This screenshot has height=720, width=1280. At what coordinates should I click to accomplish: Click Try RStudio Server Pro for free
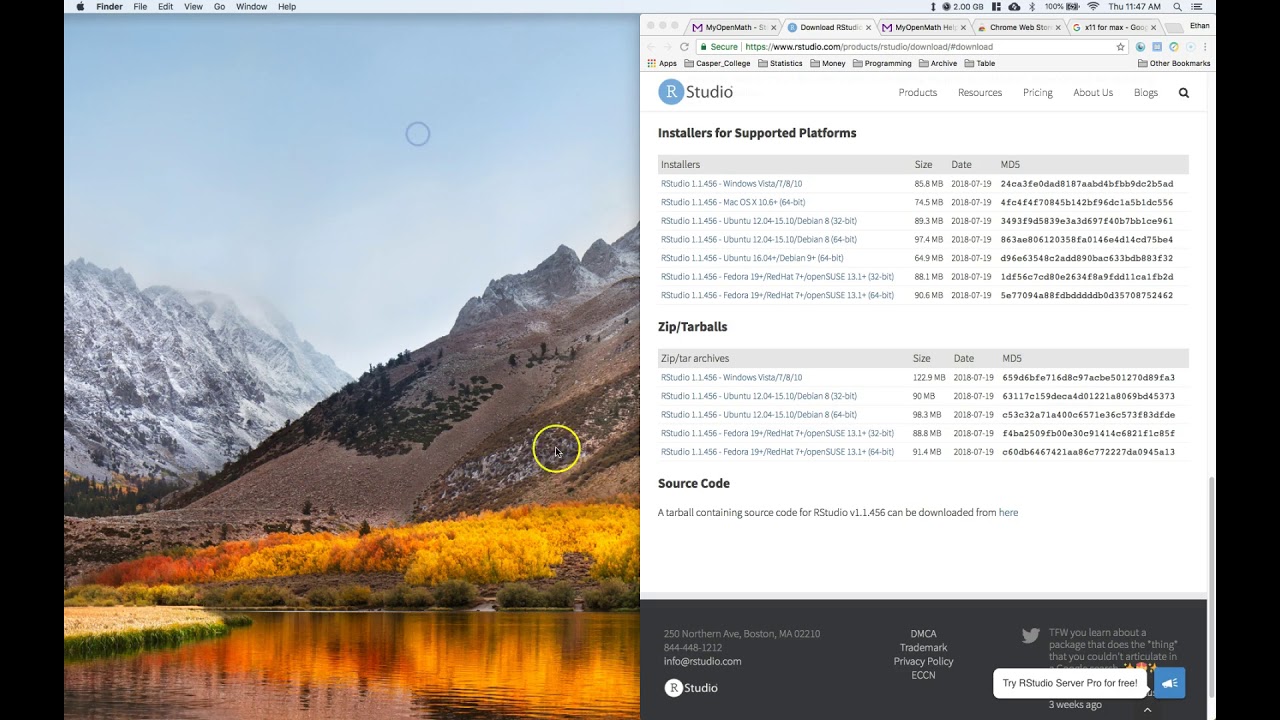pos(1070,684)
